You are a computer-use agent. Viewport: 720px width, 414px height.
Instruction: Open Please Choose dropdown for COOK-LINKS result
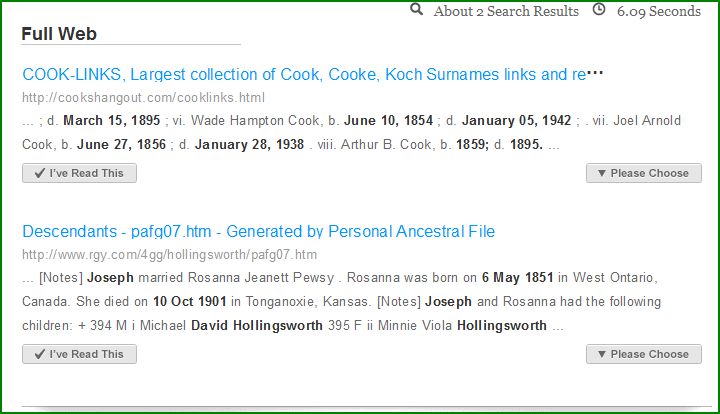pyautogui.click(x=644, y=173)
